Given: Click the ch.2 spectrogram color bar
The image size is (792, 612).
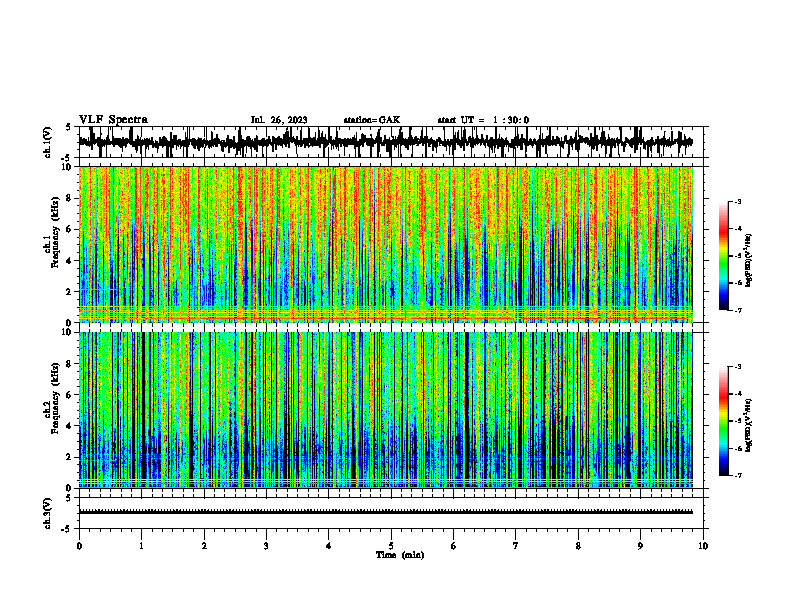Looking at the screenshot, I should pos(724,421).
